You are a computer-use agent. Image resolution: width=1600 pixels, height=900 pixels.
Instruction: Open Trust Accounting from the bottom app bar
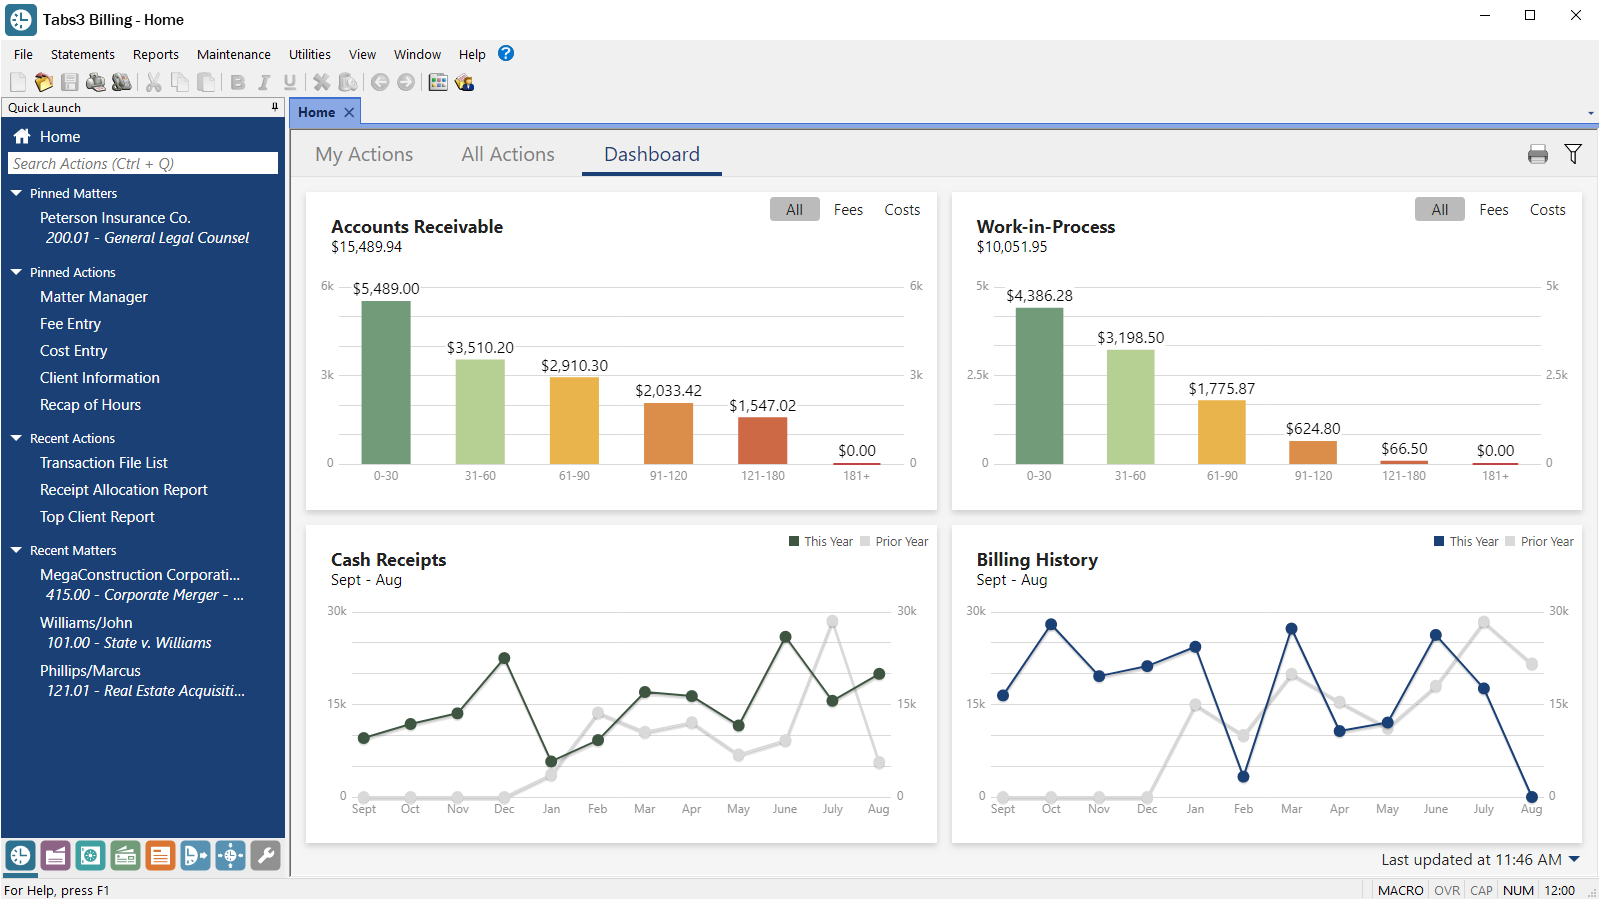pyautogui.click(x=90, y=856)
